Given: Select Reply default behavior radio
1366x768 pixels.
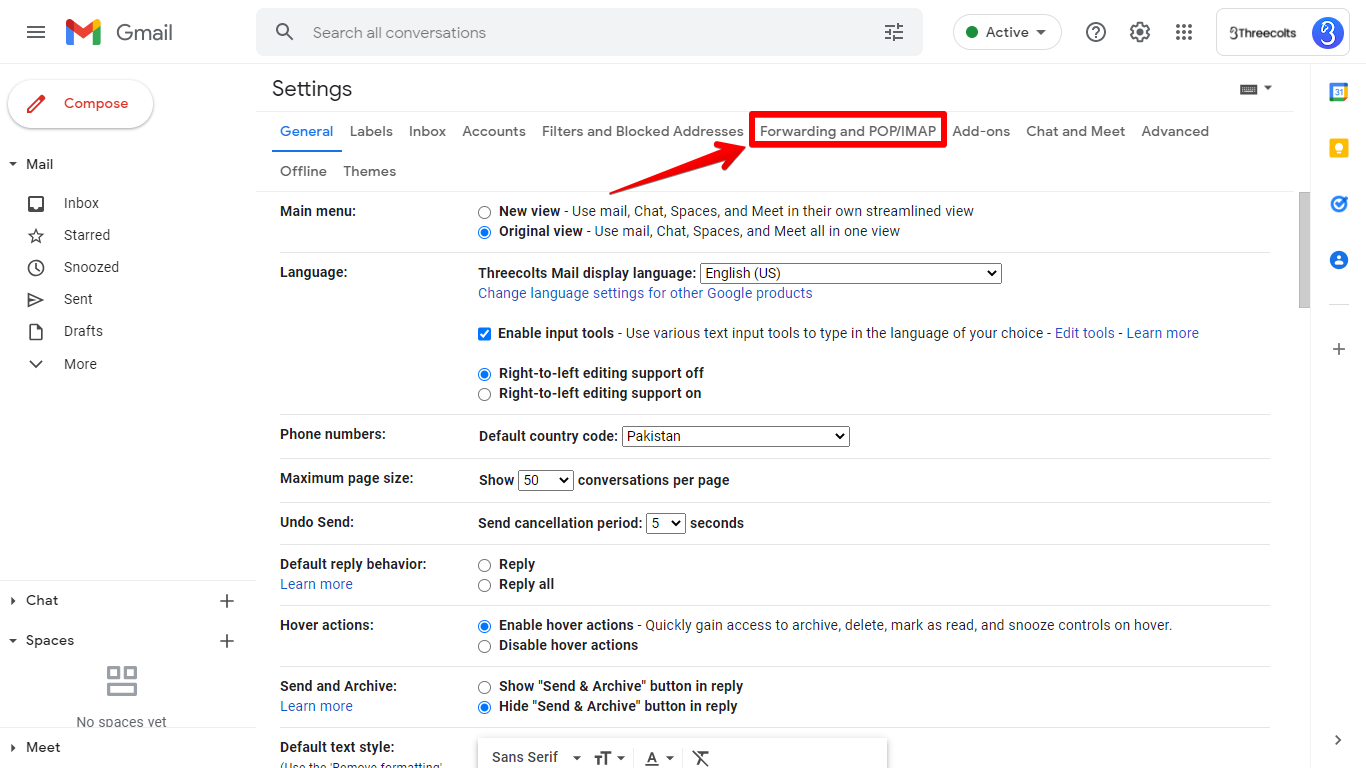Looking at the screenshot, I should tap(485, 565).
